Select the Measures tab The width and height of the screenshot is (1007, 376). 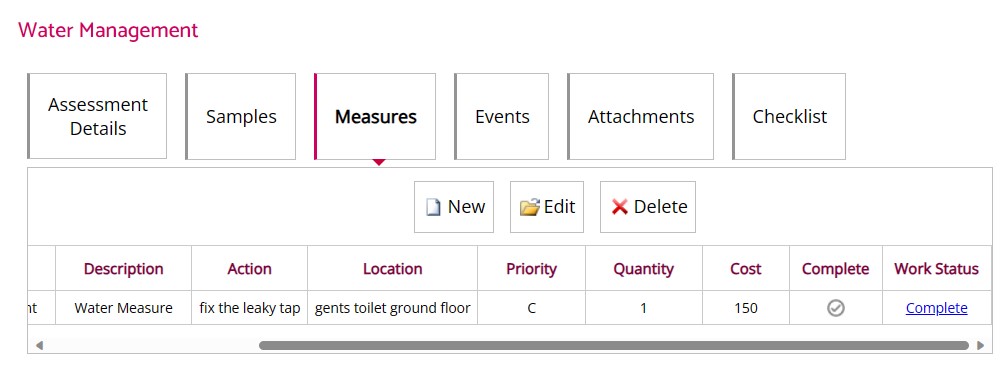tap(375, 116)
